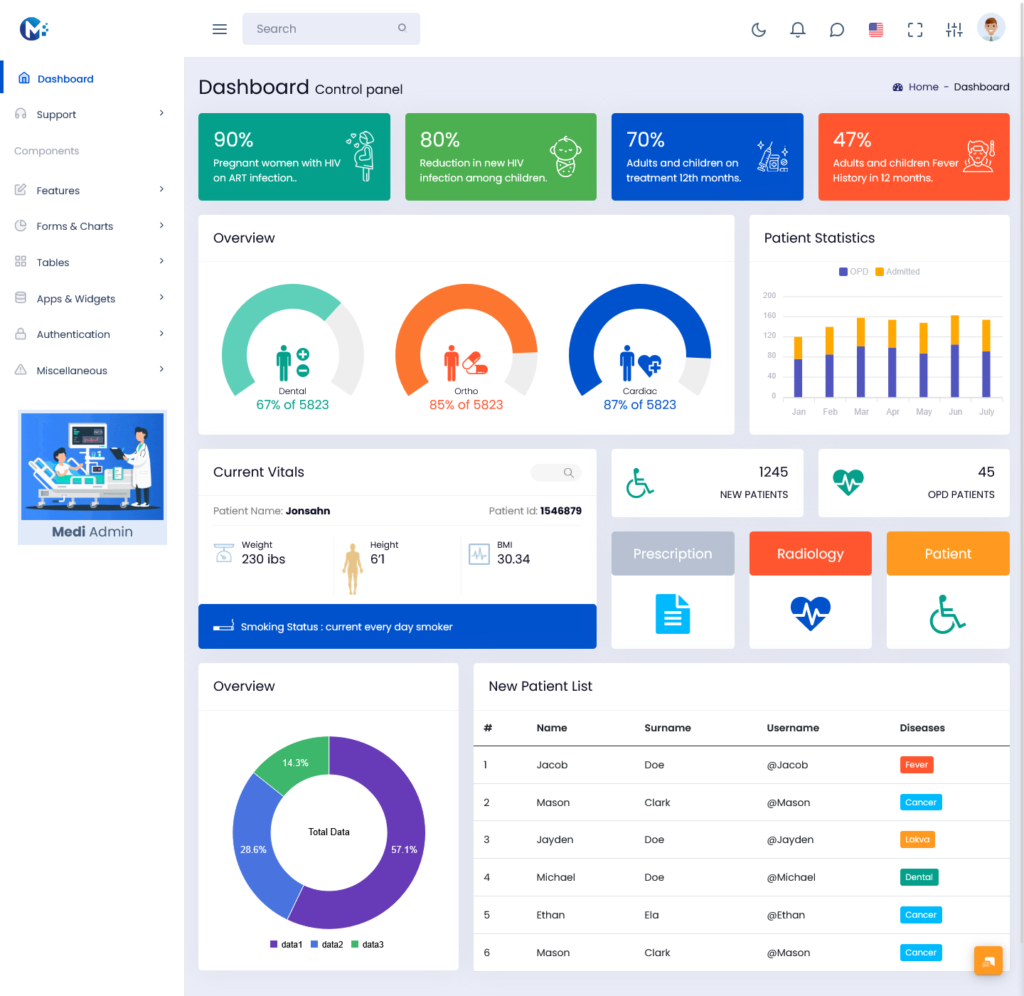Click the hamburger menu to collapse sidebar
Screen dimensions: 1024x996
(x=220, y=29)
